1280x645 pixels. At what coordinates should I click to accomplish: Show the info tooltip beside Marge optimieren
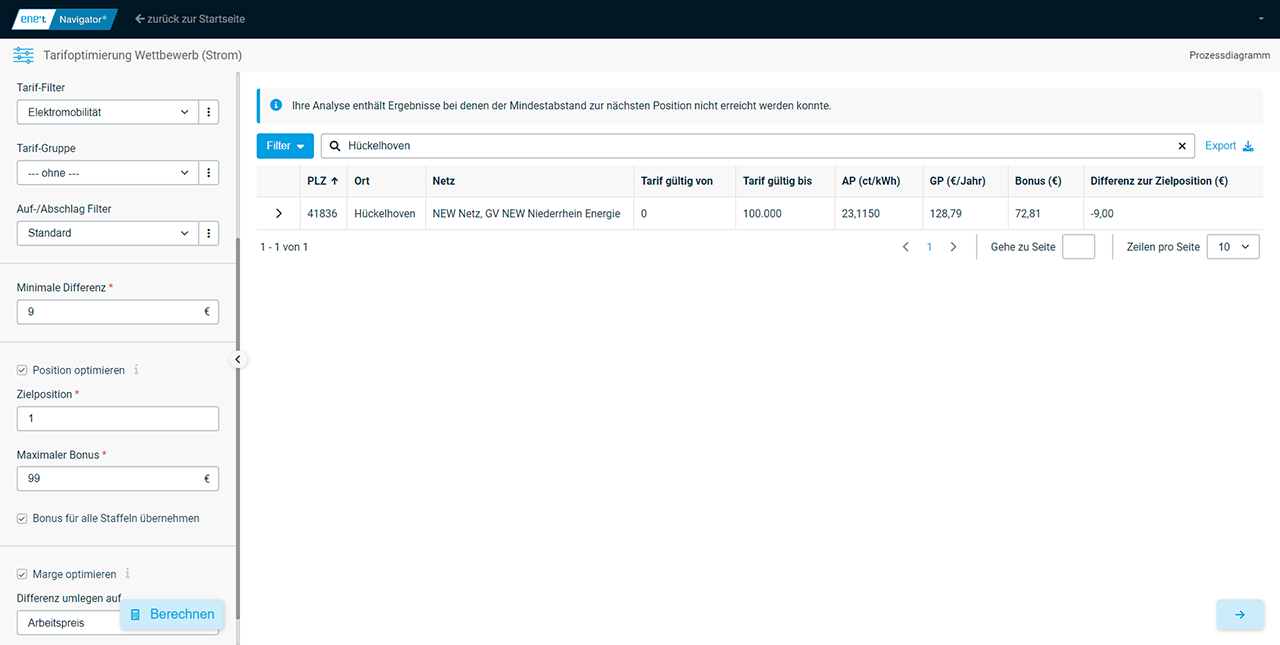click(128, 574)
